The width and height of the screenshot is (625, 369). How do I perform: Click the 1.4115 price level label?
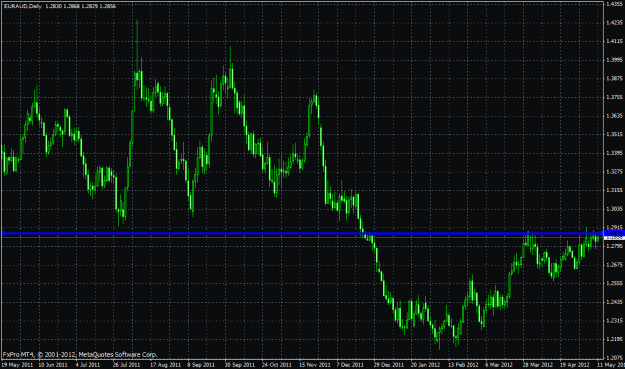click(614, 41)
